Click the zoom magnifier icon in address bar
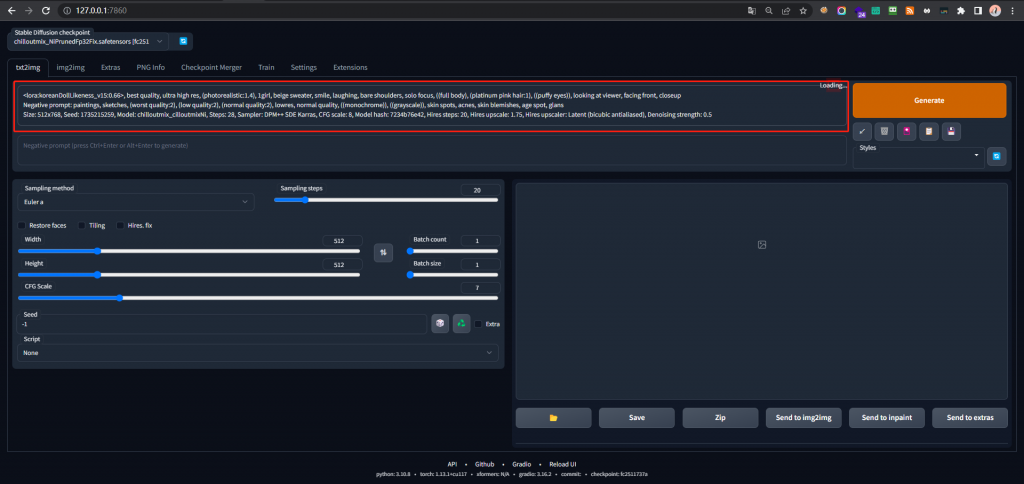Viewport: 1024px width, 484px height. tap(769, 10)
